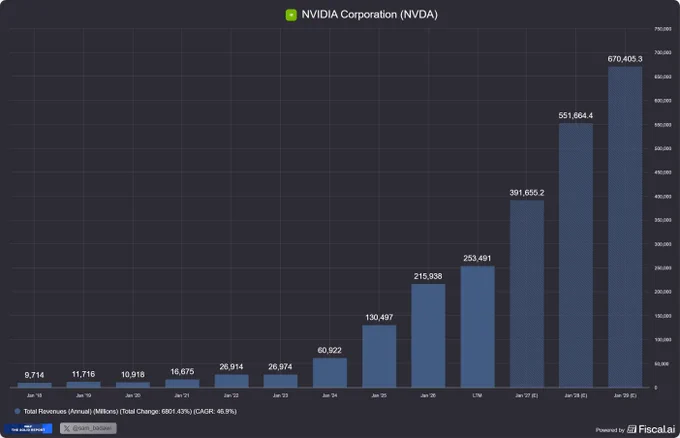Click the 60,922 value label
680x438 pixels.
330,350
